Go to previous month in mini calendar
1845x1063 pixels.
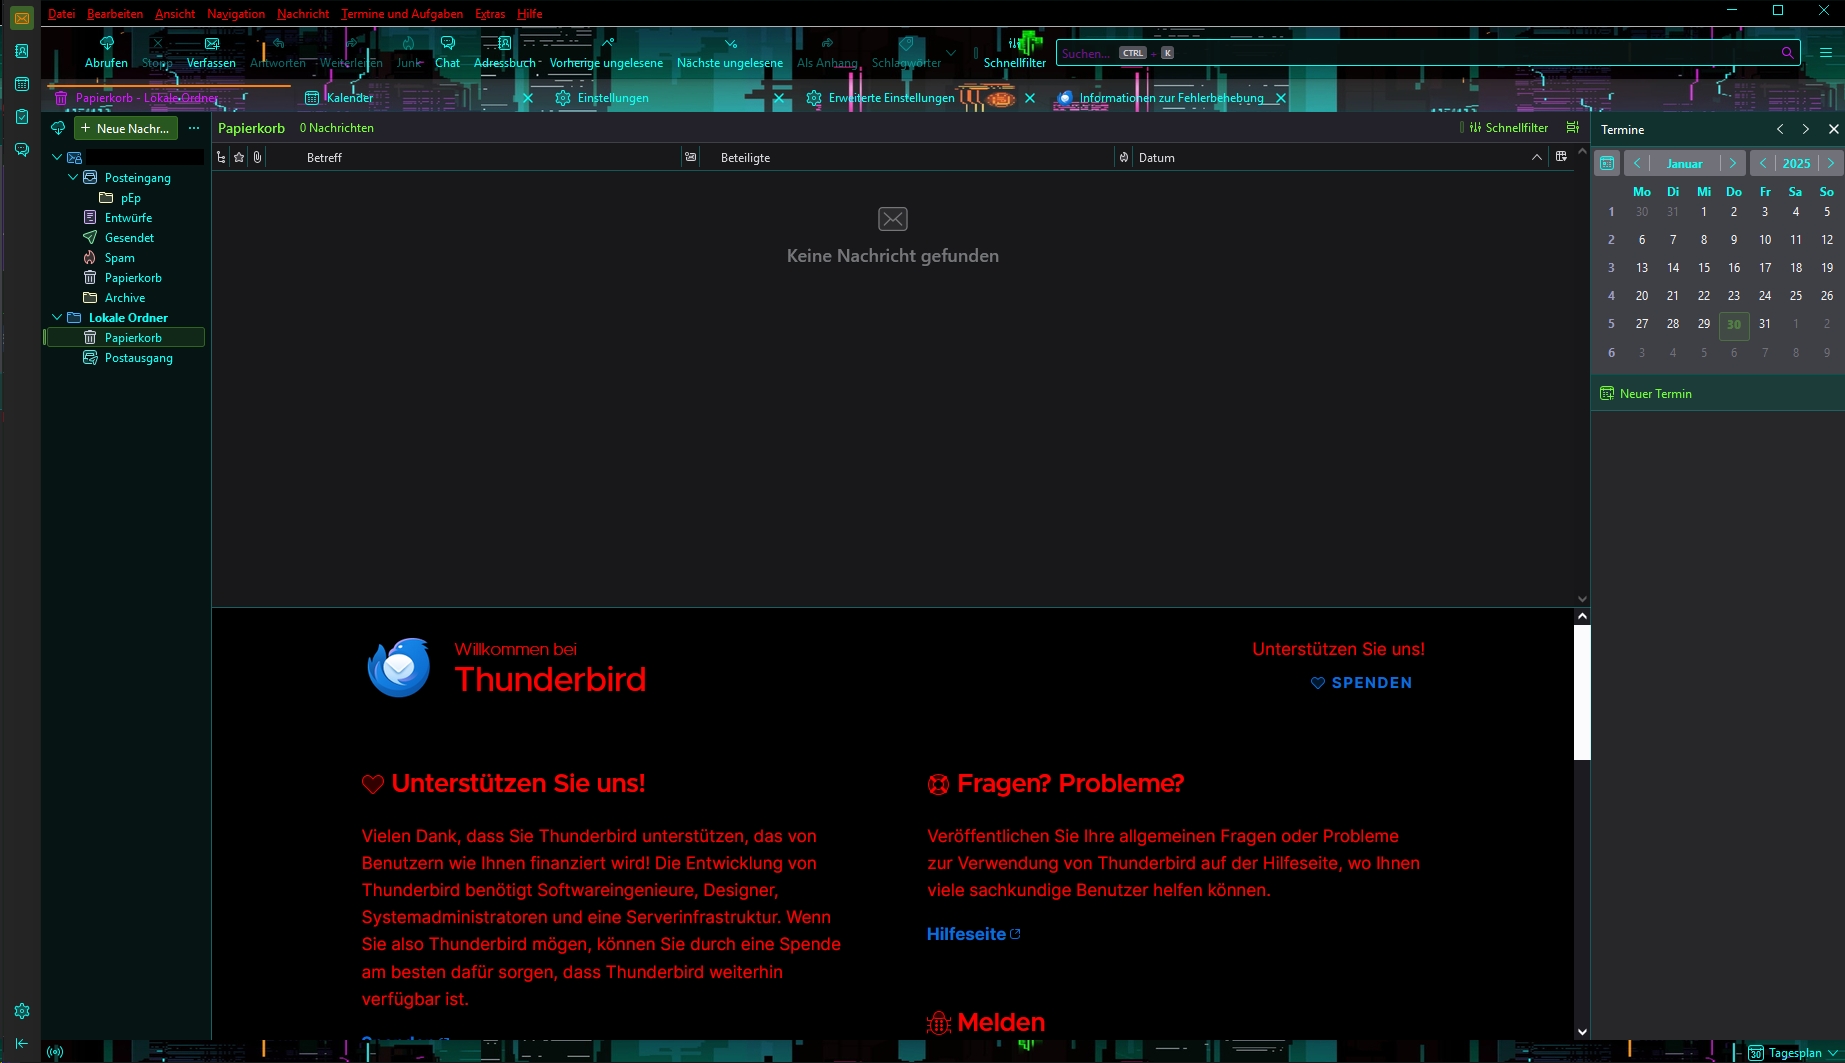1637,163
